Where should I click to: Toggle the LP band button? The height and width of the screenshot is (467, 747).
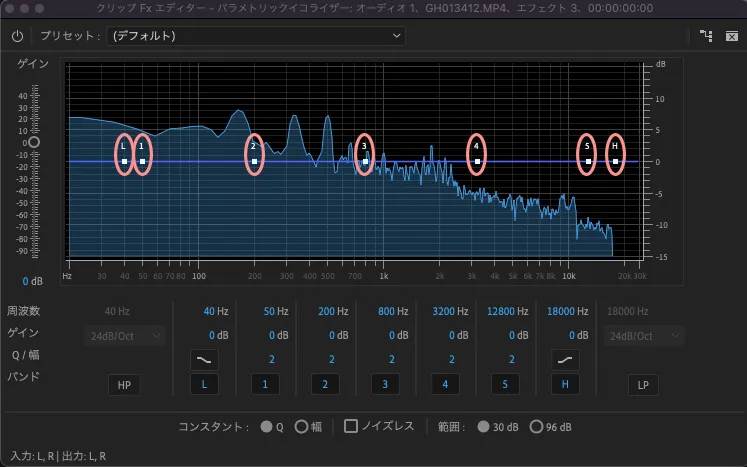pos(642,384)
